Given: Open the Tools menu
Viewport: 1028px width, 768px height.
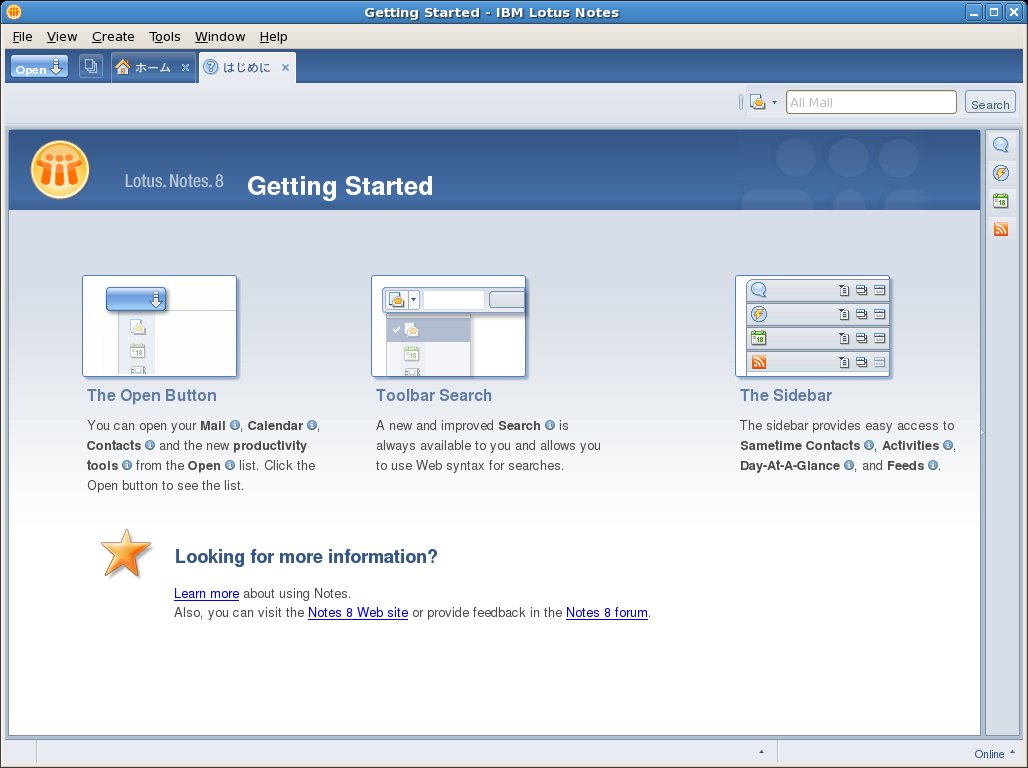Looking at the screenshot, I should [x=165, y=37].
